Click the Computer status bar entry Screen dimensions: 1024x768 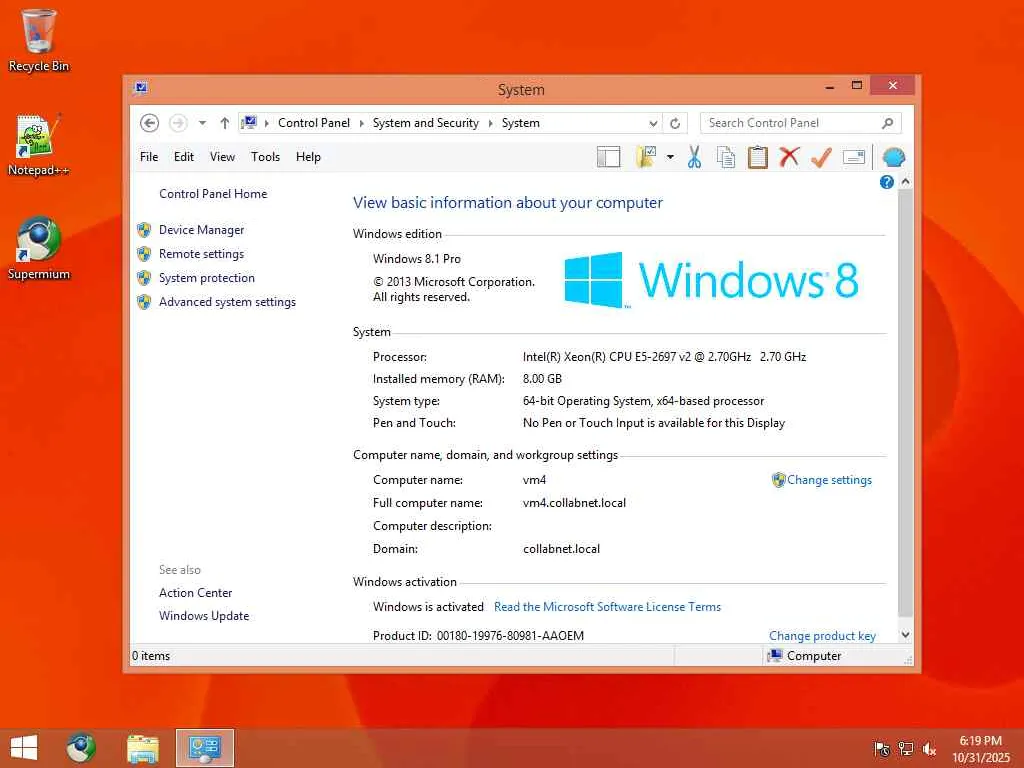pyautogui.click(x=805, y=656)
